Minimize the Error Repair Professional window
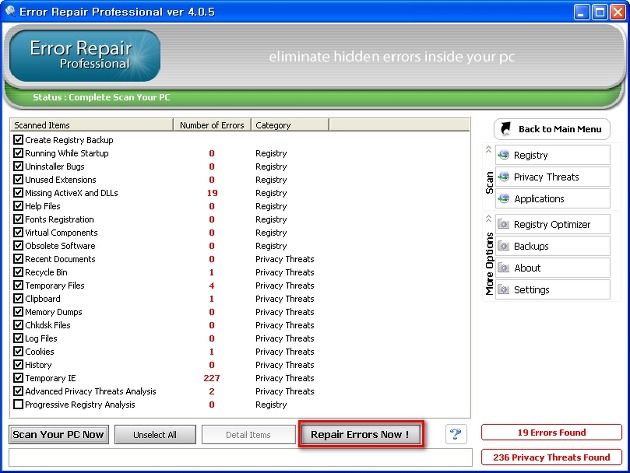This screenshot has width=630, height=473. [x=581, y=12]
